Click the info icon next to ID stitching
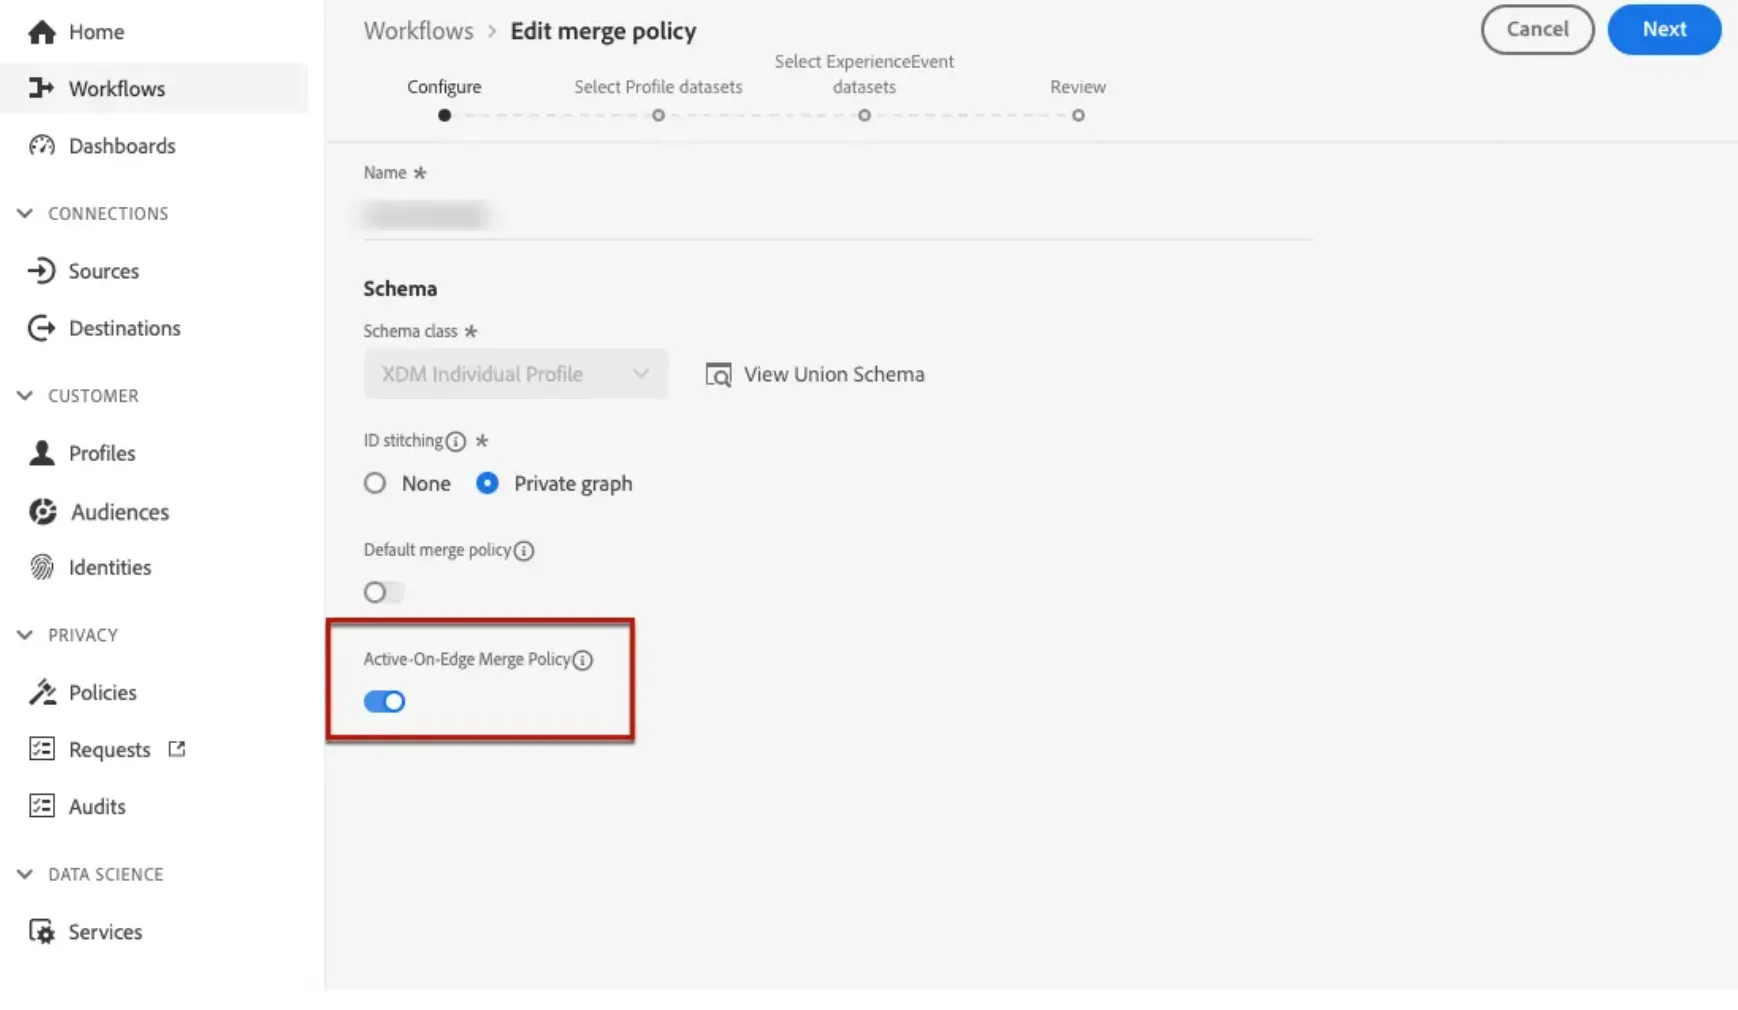 point(456,441)
